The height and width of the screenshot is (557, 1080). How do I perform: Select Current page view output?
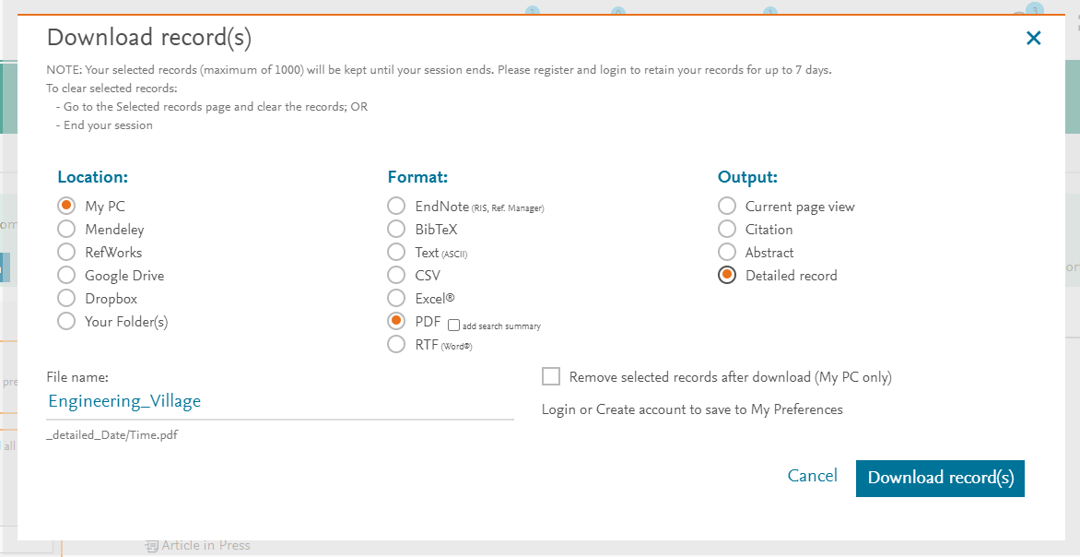click(727, 206)
